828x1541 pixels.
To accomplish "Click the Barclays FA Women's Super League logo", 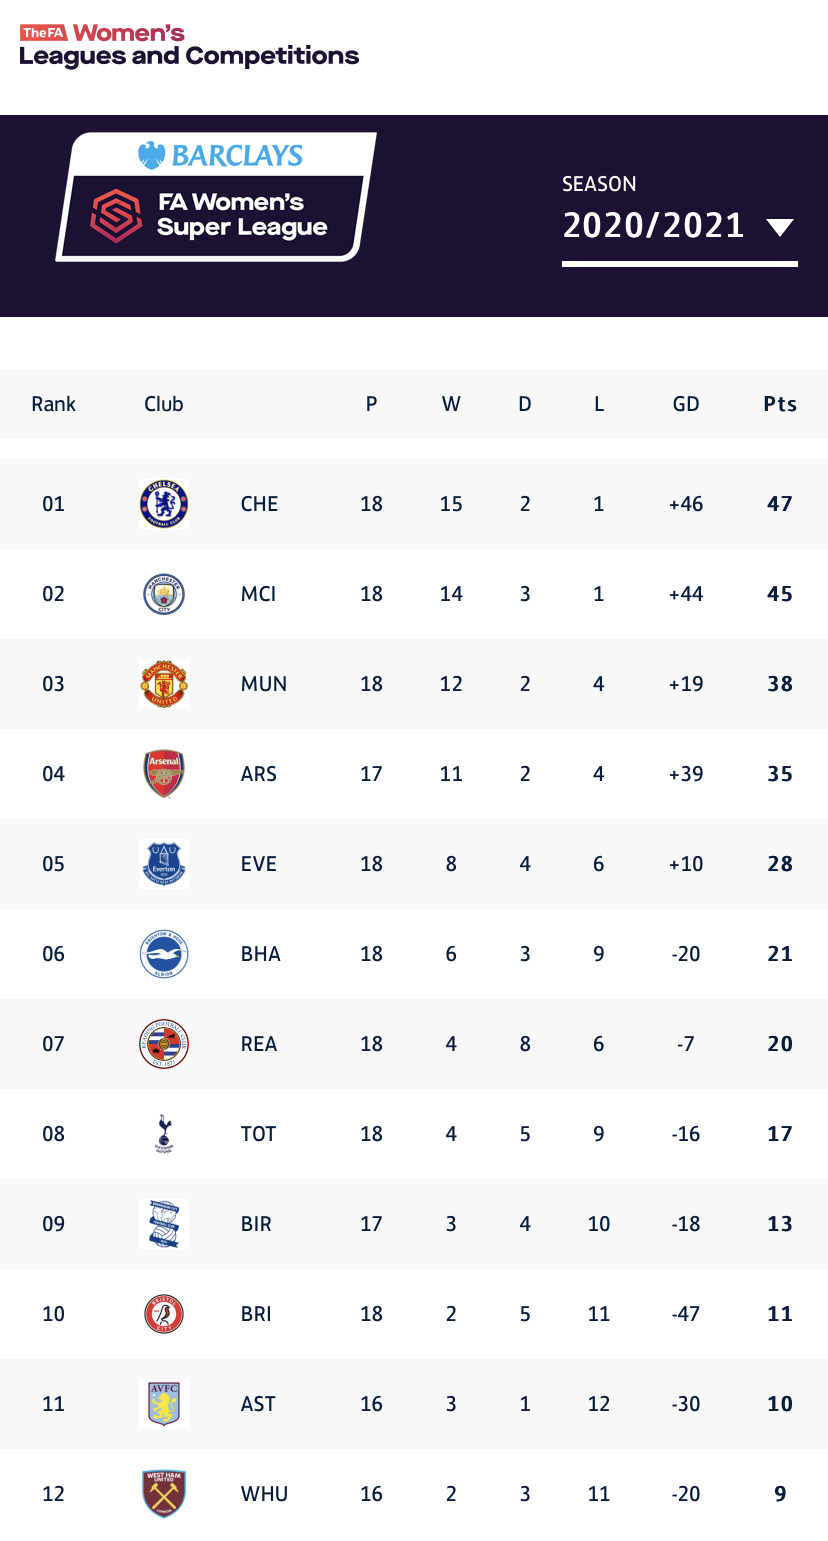I will coord(216,197).
